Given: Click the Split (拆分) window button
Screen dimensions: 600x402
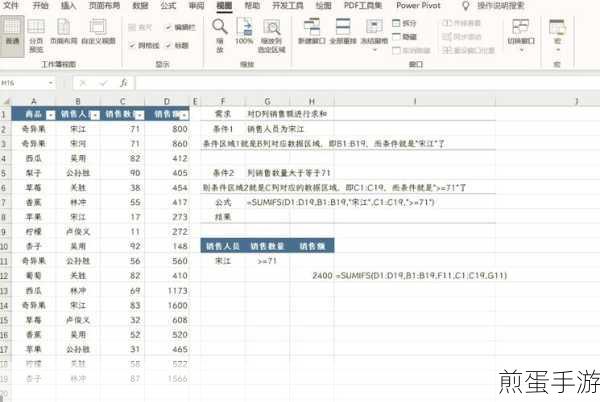Looking at the screenshot, I should click(x=404, y=23).
